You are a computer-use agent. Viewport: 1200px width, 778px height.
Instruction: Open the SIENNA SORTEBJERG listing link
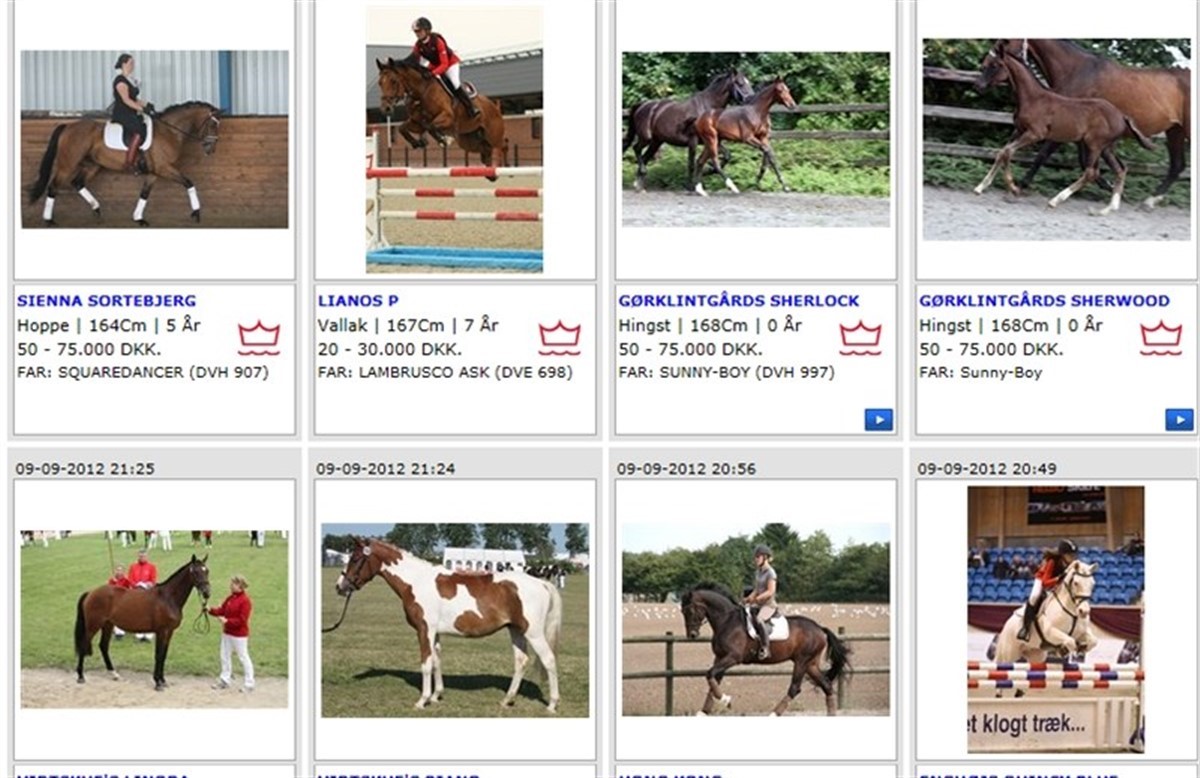point(107,300)
